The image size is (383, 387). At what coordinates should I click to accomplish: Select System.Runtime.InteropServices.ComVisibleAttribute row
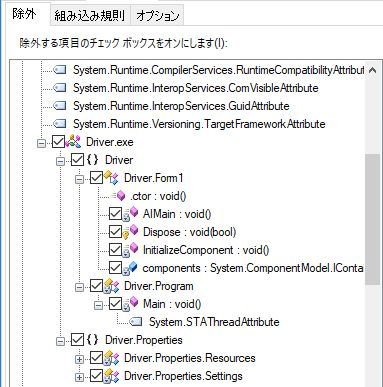click(x=196, y=88)
